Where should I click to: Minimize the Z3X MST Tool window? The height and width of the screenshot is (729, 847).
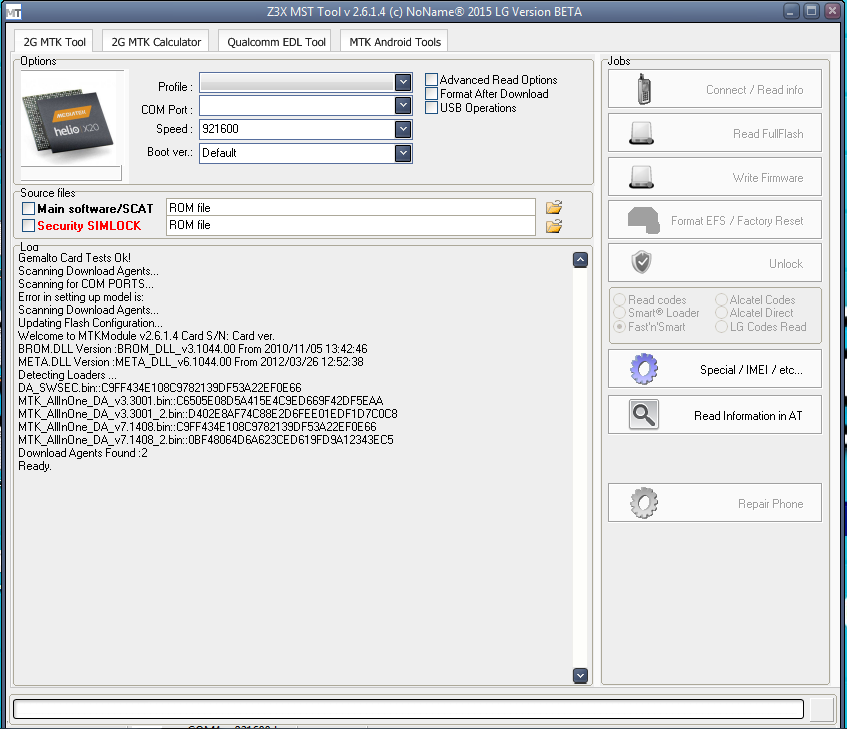point(790,11)
